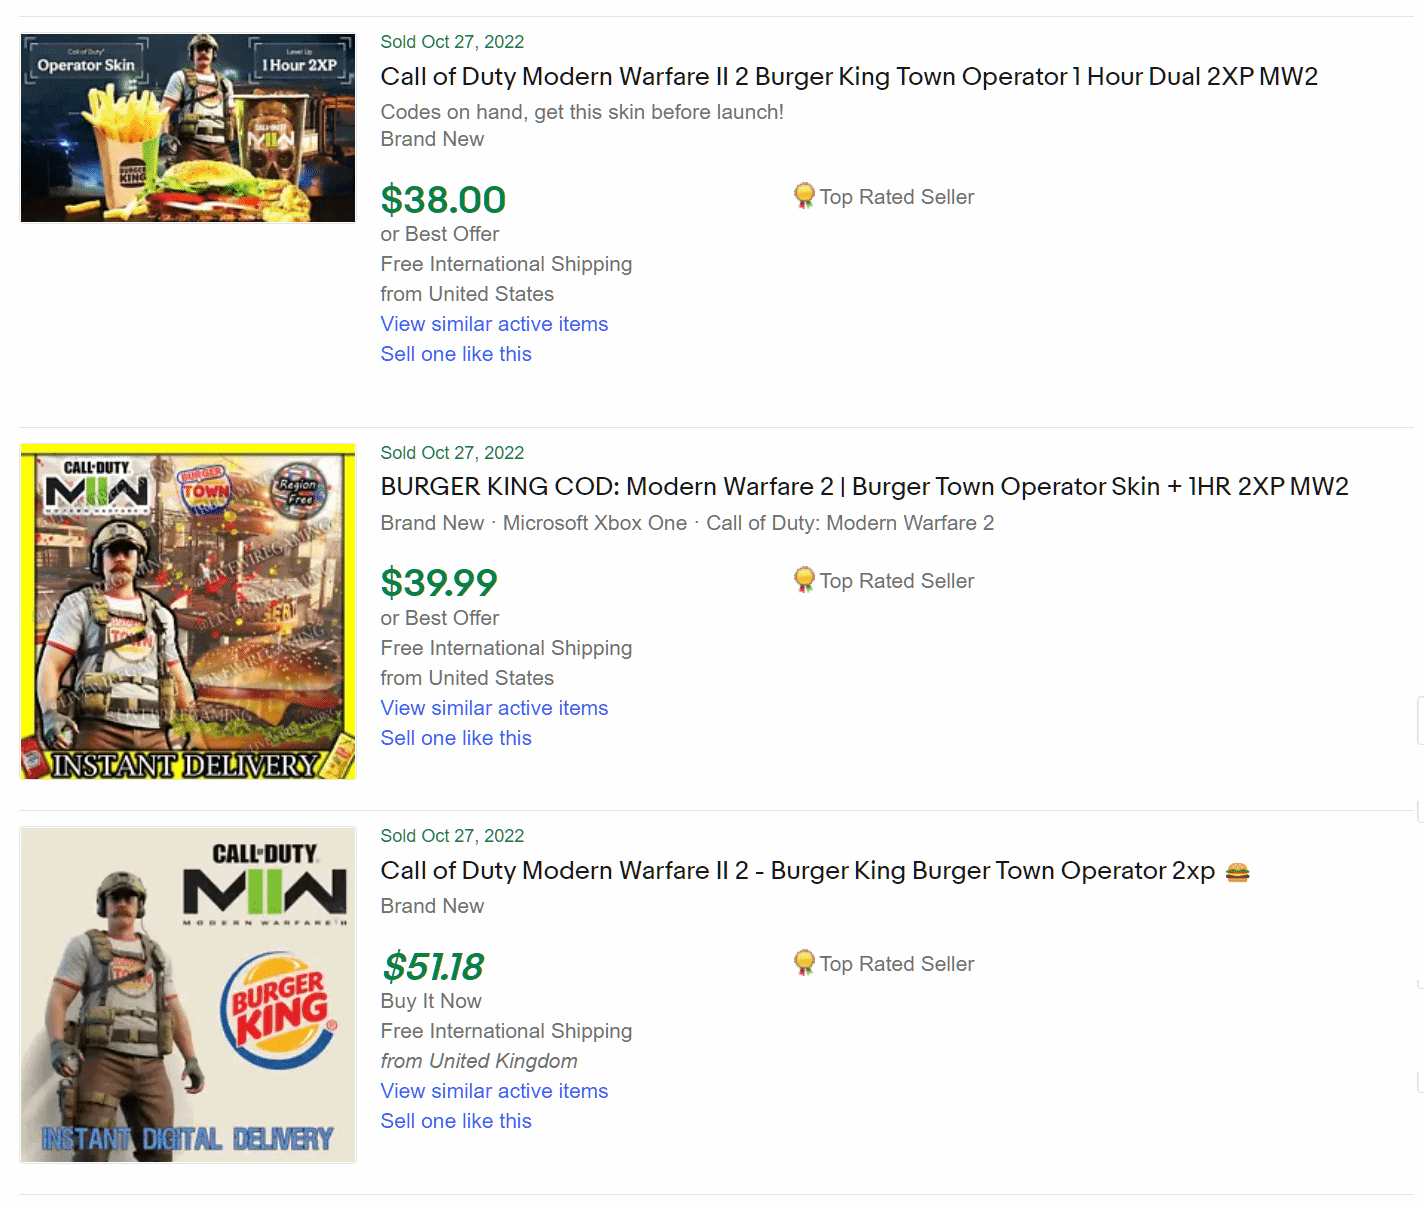This screenshot has height=1207, width=1424.
Task: Click the $39.99 sold price
Action: 439,583
